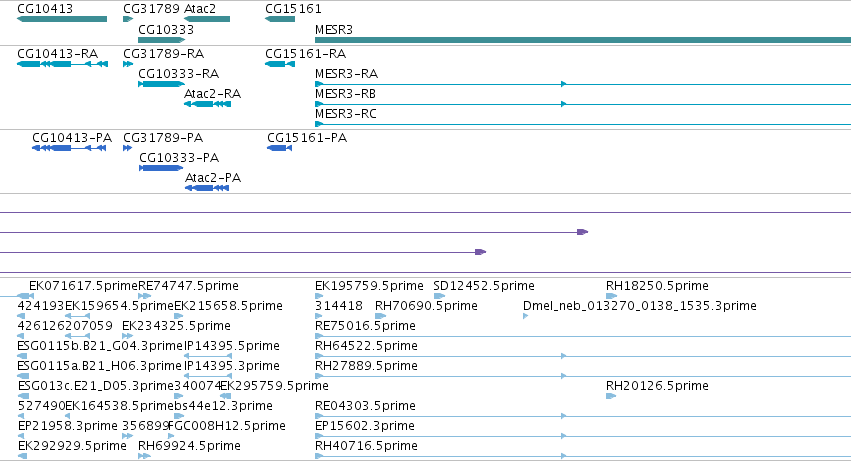This screenshot has width=851, height=461.
Task: Select the RH70690.5prime EST label
Action: [x=426, y=306]
